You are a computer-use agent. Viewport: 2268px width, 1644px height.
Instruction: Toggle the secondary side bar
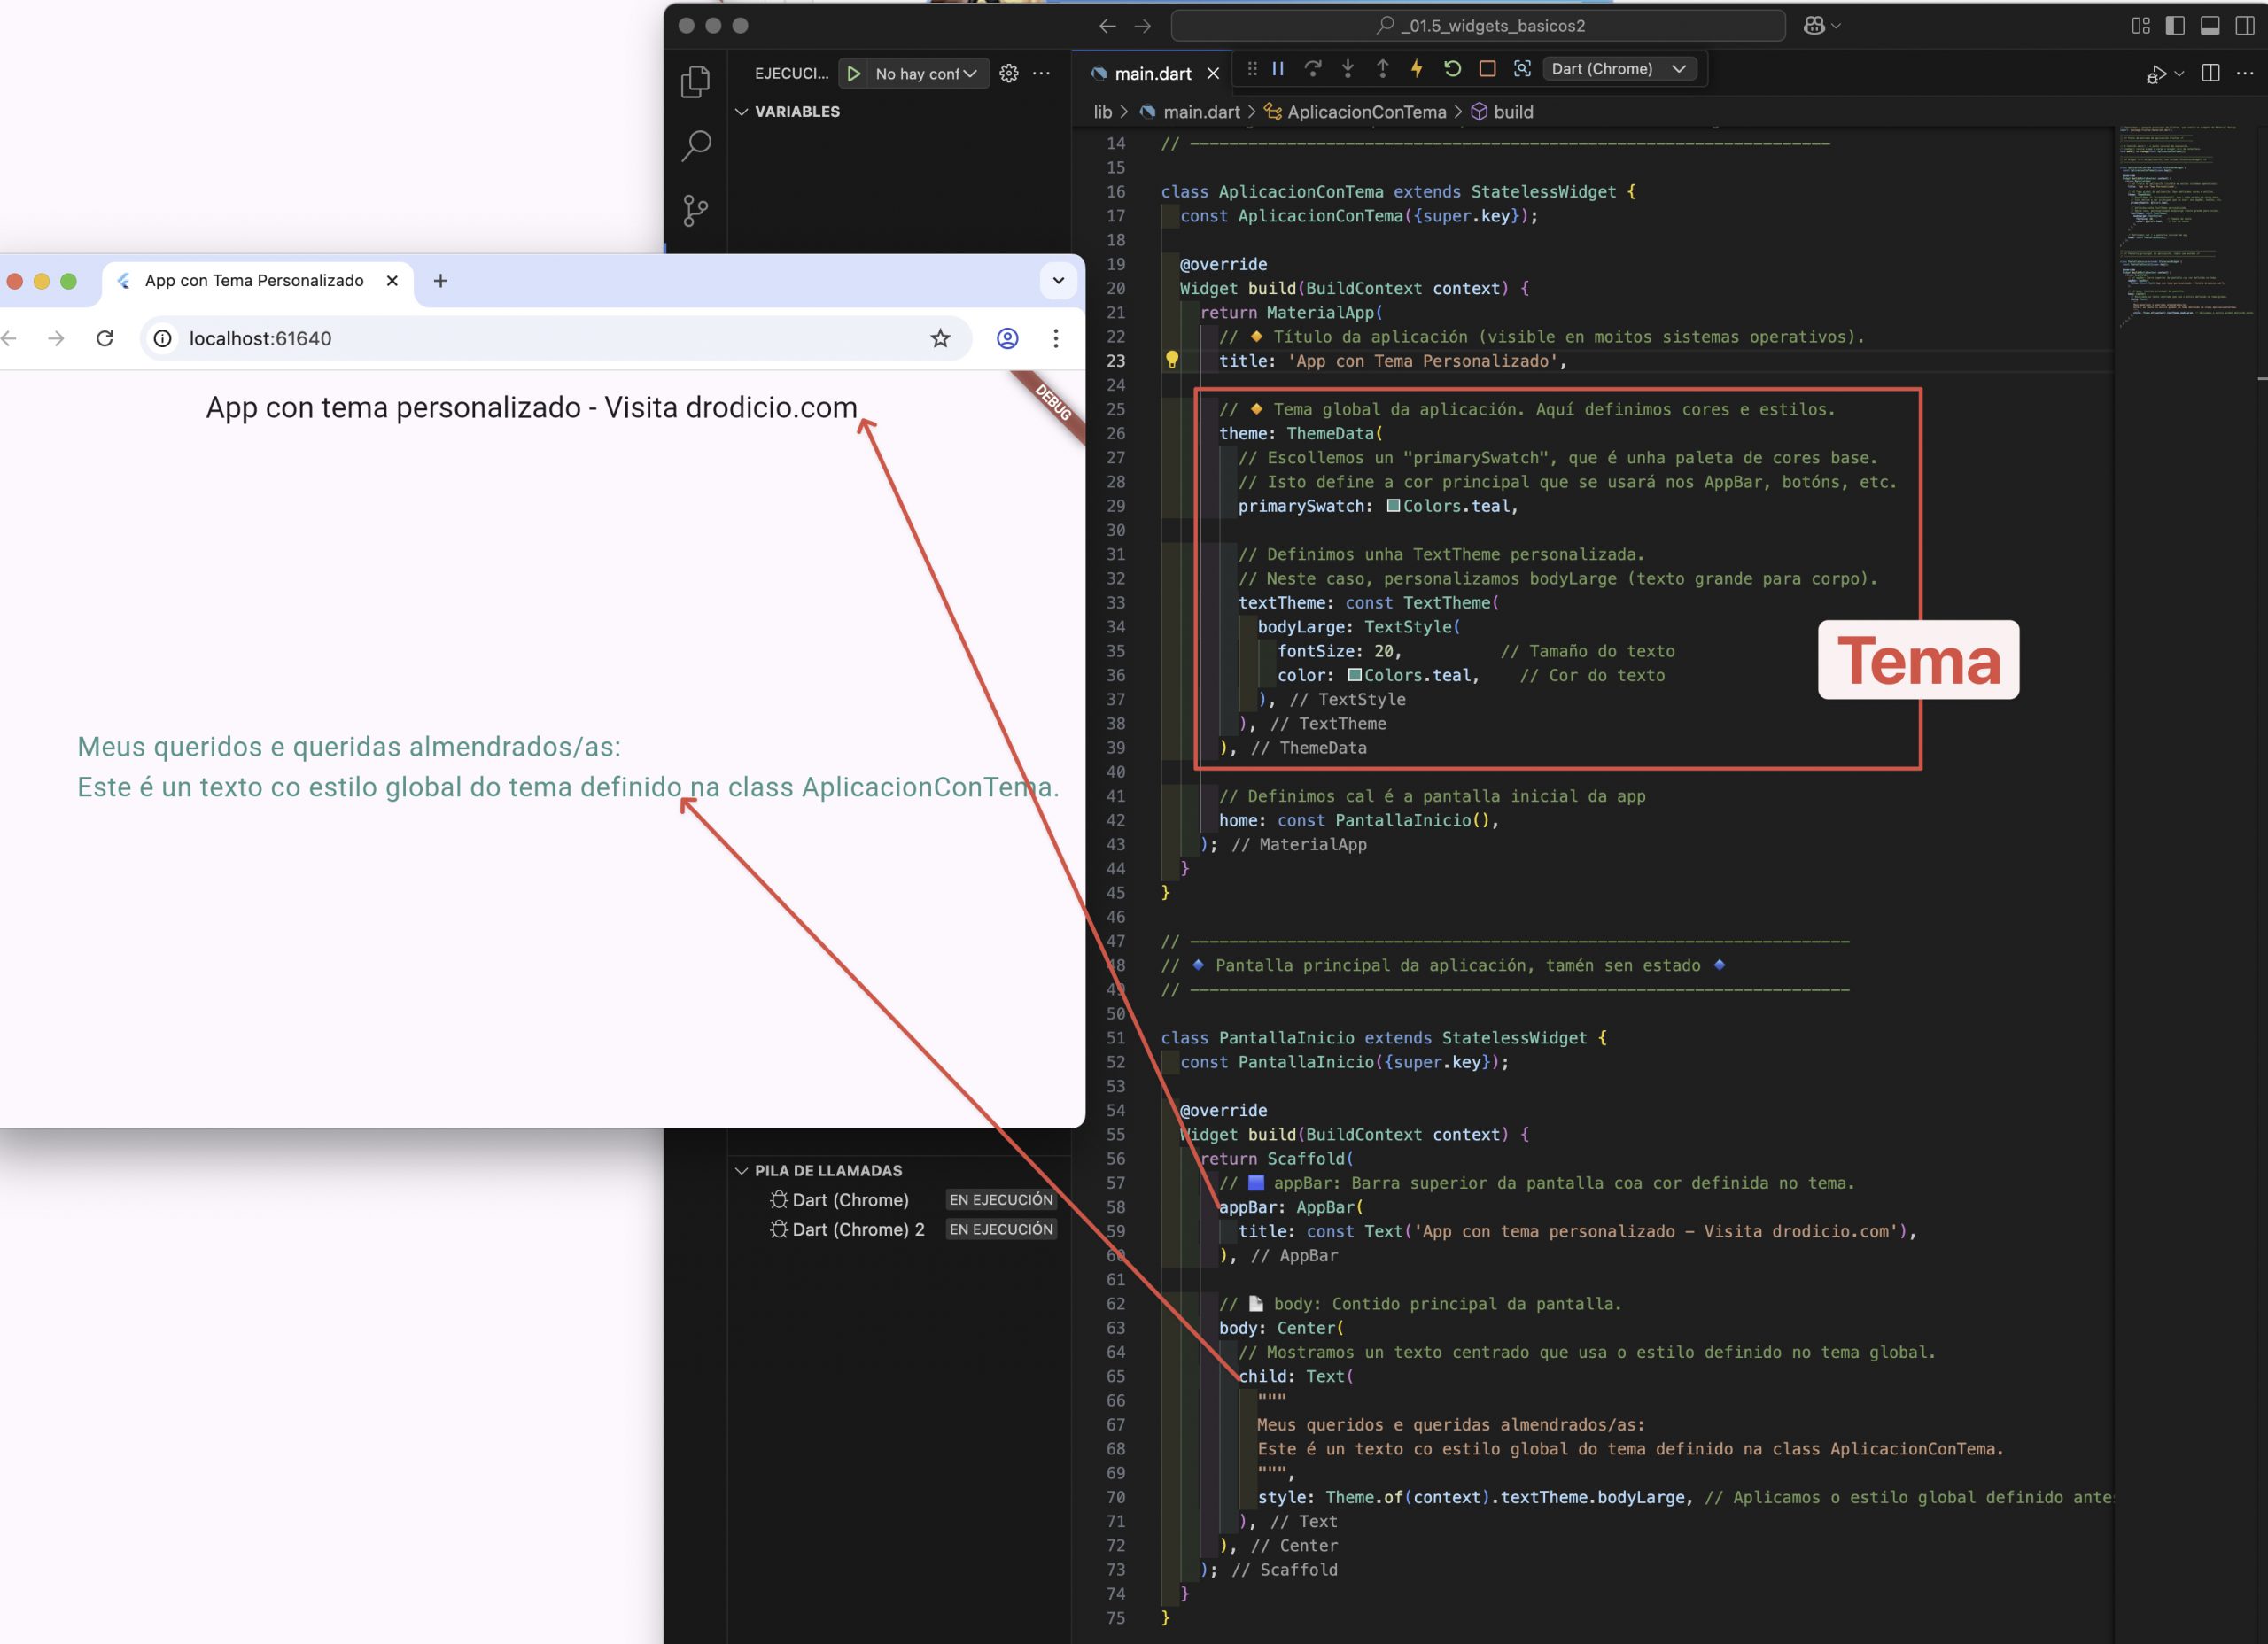[x=2245, y=26]
